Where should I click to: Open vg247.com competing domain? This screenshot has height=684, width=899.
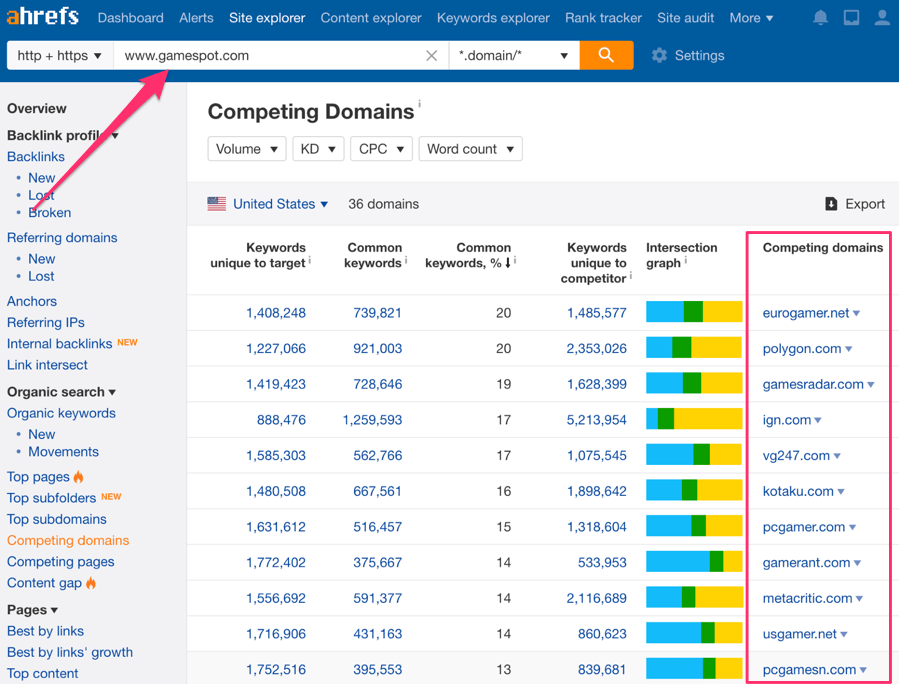pyautogui.click(x=796, y=455)
